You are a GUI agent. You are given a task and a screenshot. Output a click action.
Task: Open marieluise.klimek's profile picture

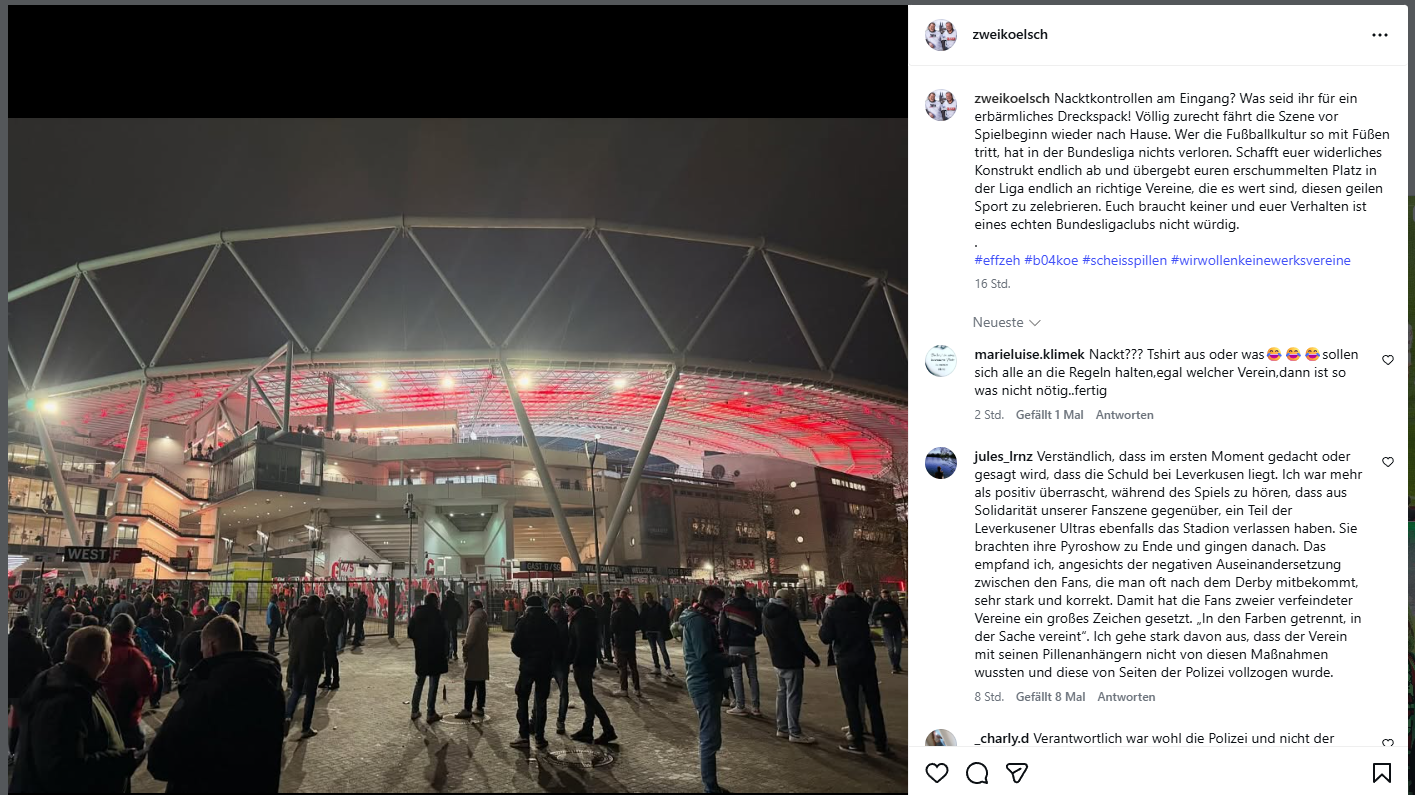click(x=941, y=361)
